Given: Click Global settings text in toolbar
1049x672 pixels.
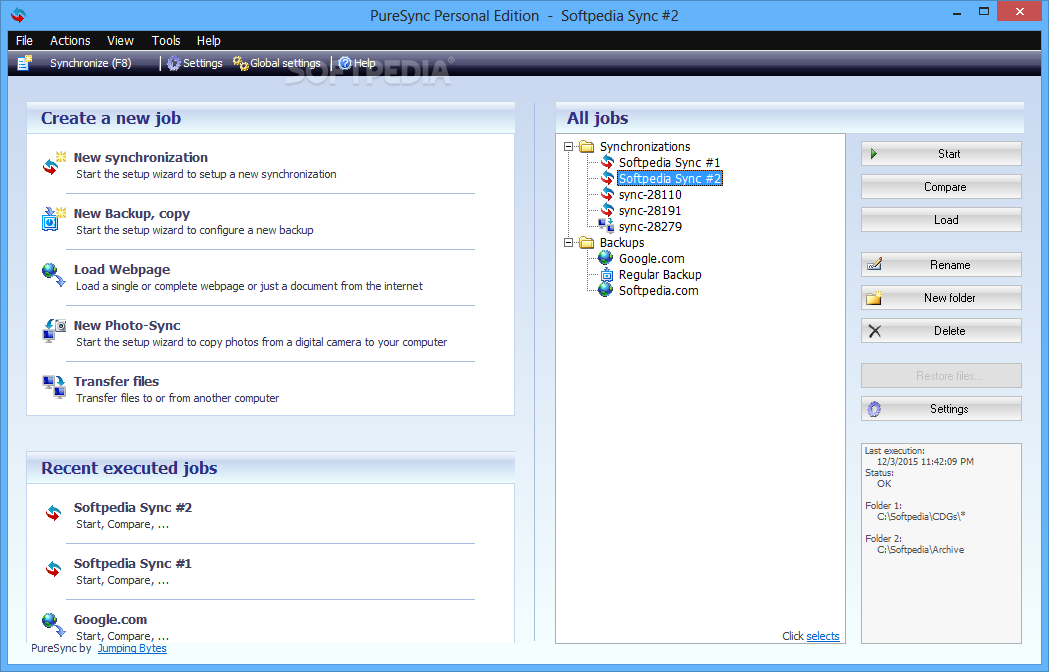Looking at the screenshot, I should 286,63.
